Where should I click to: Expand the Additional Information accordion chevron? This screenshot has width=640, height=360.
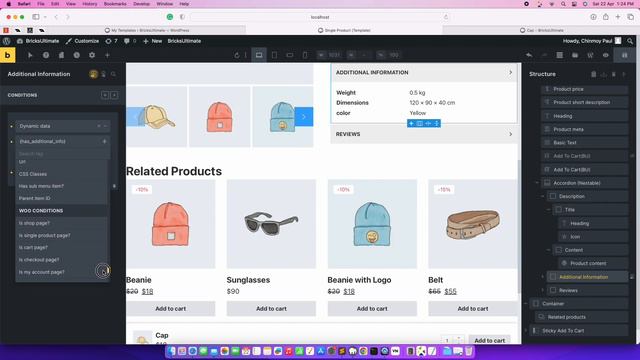tap(510, 72)
